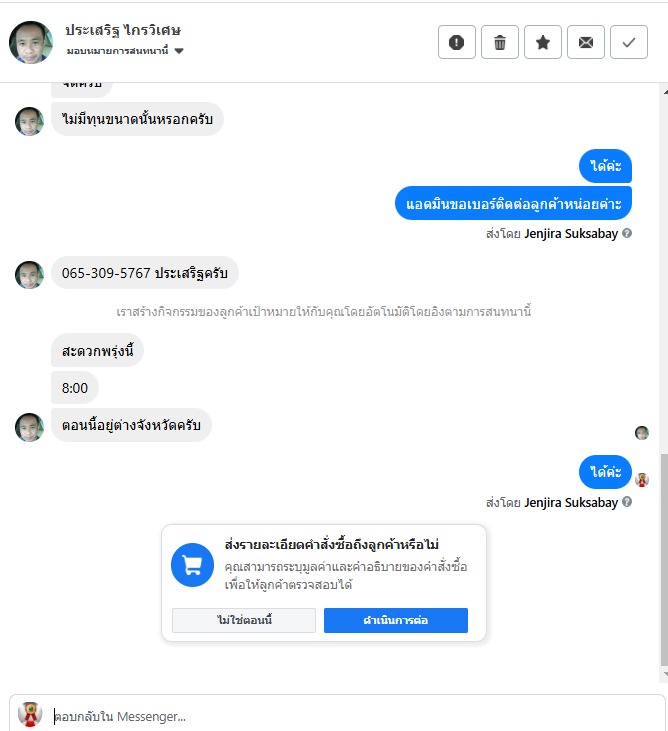This screenshot has height=731, width=668.
Task: Click Jenjira Suksabay sender name below แอดมิน message
Action: 571,233
